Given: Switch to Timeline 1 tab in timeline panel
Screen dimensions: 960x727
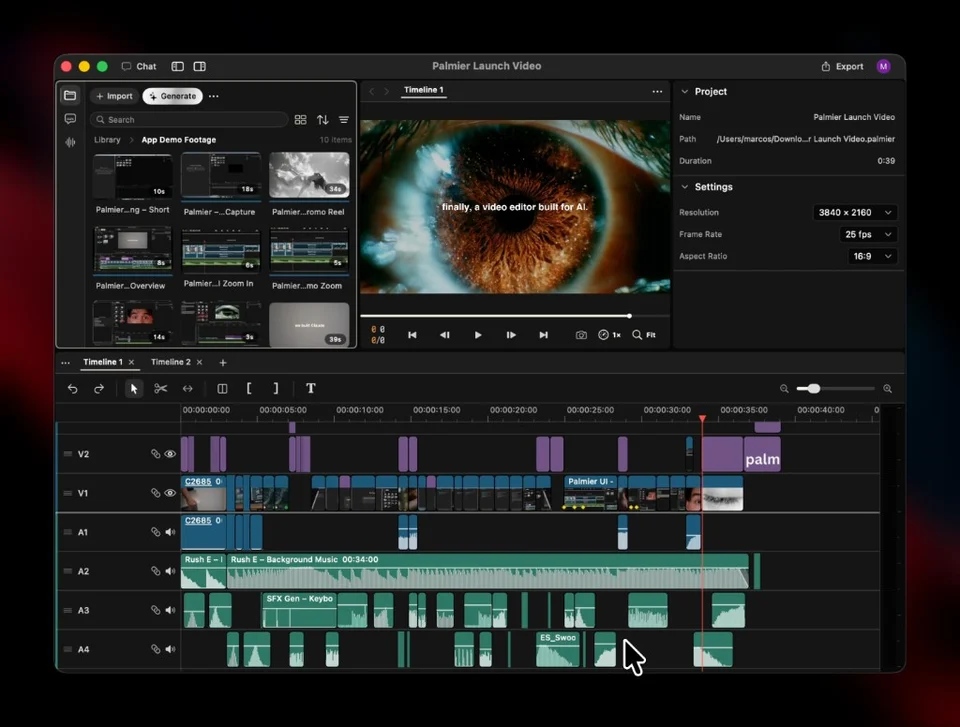Looking at the screenshot, I should coord(103,362).
